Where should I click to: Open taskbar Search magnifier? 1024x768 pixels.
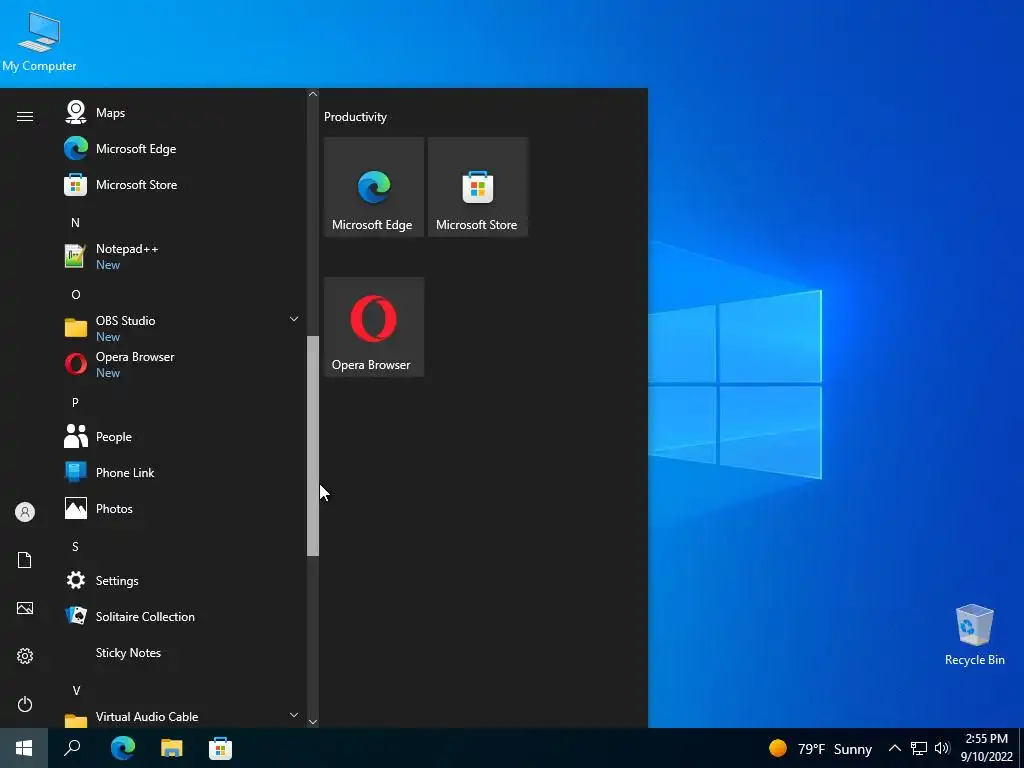coord(72,748)
